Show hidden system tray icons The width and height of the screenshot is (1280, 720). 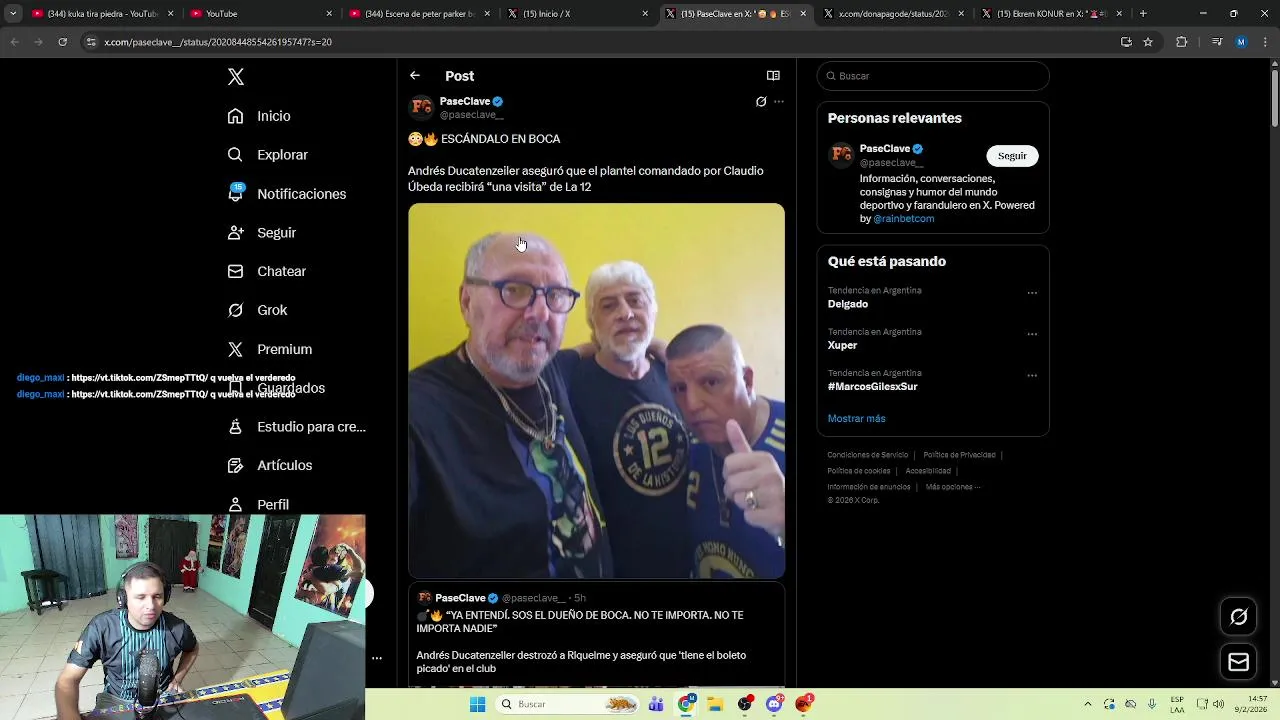[1088, 704]
